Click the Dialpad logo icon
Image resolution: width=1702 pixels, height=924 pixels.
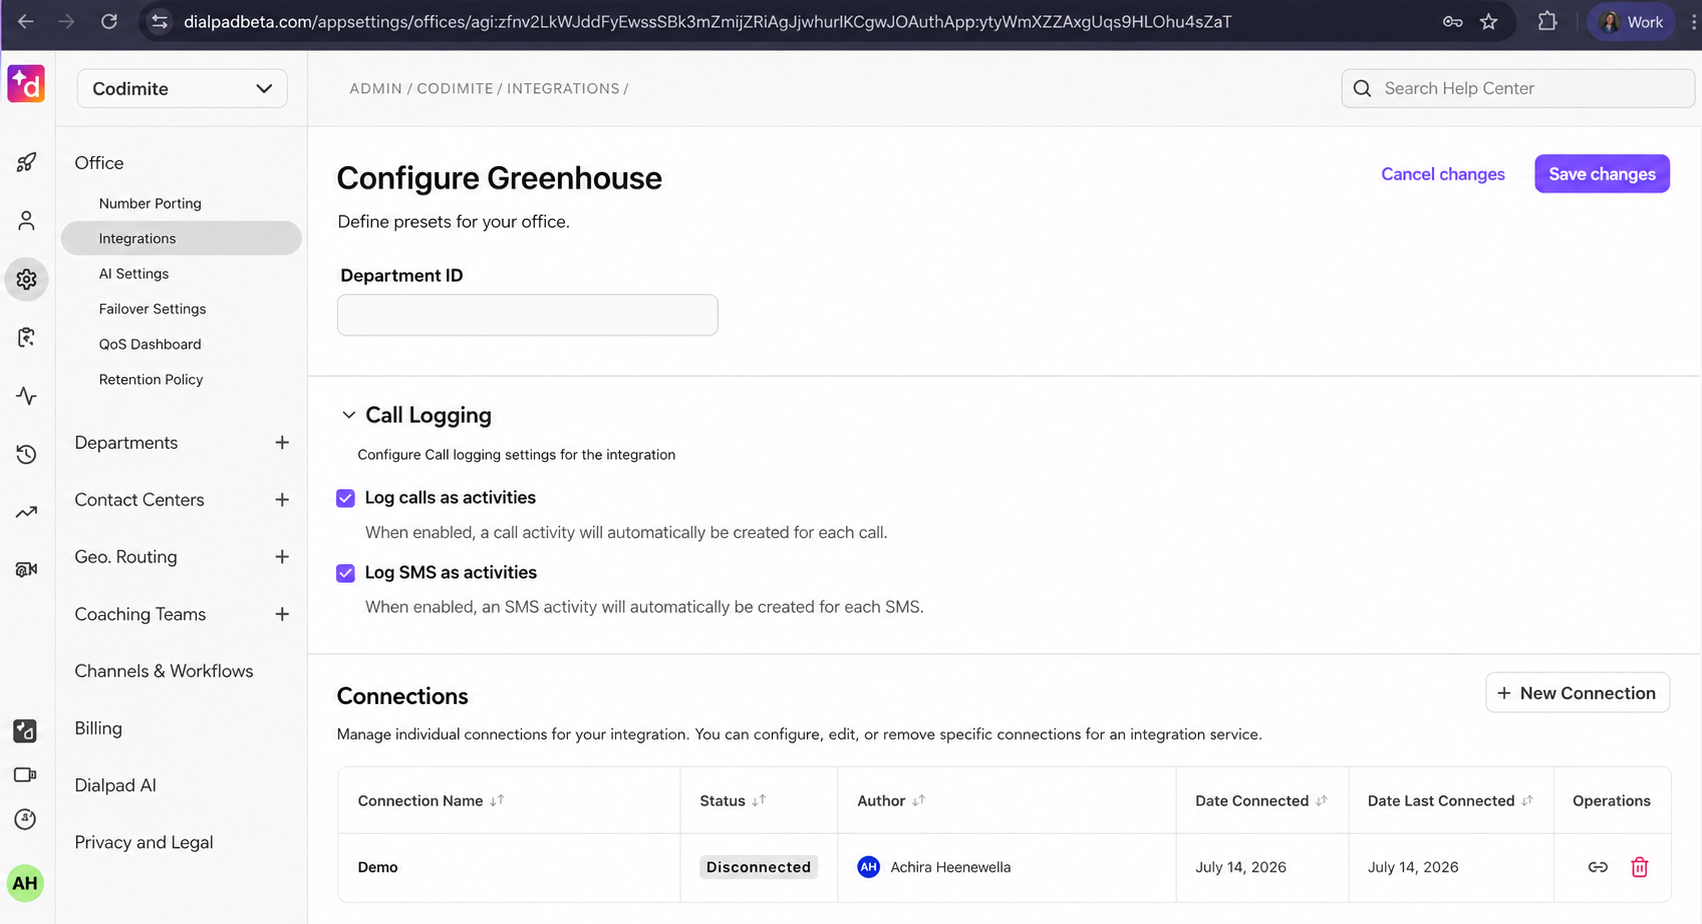point(26,84)
